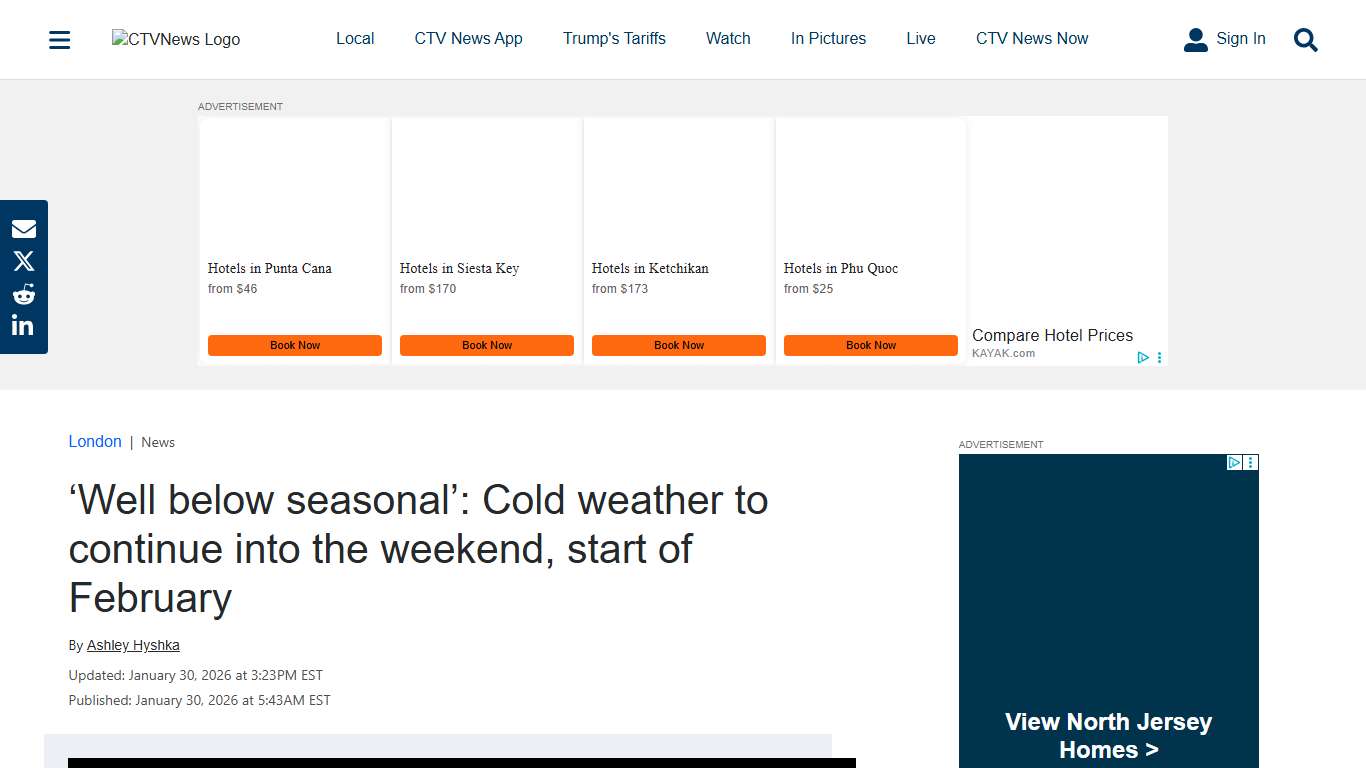Click the CTV News logo
Screen dimensions: 1366x768
[x=175, y=39]
